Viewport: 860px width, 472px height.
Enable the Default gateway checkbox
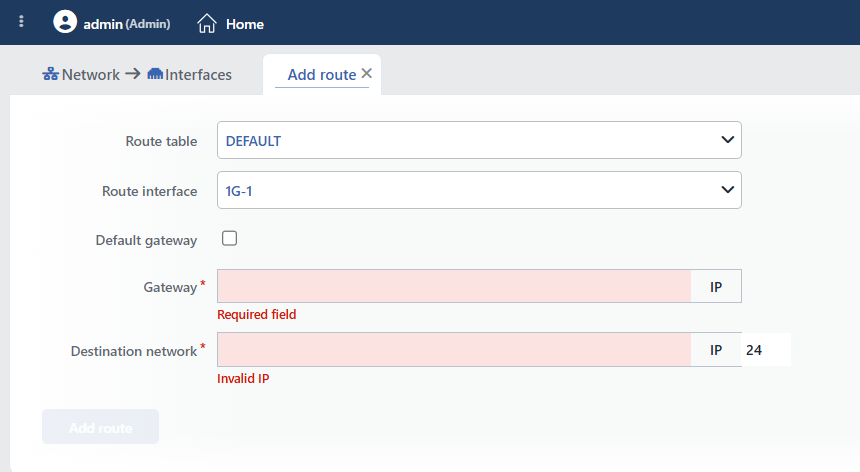pos(229,238)
